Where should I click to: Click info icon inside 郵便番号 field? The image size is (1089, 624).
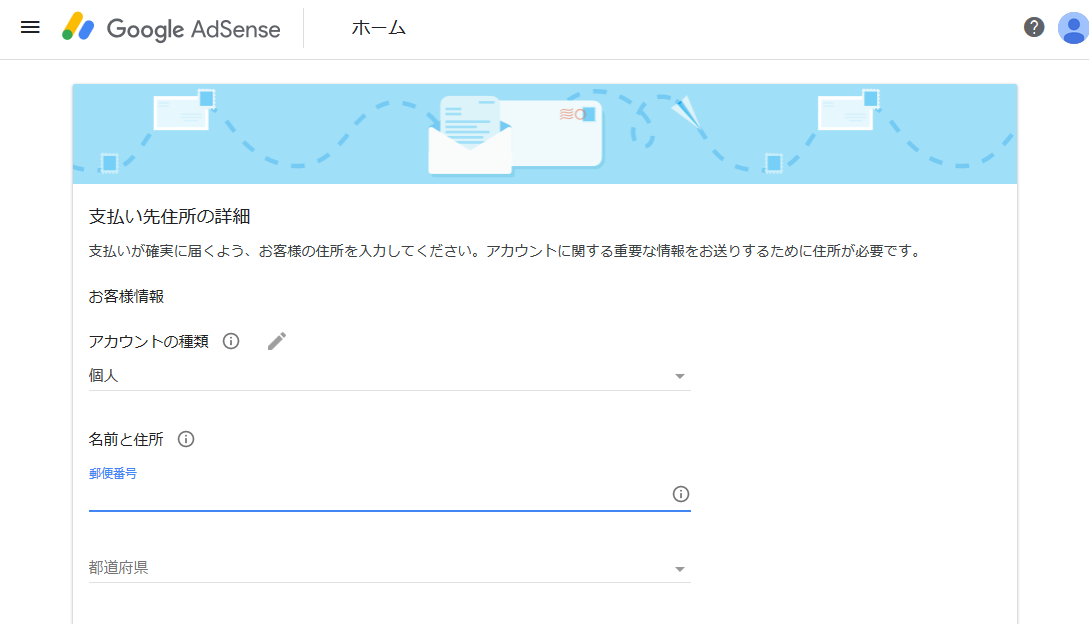(x=681, y=494)
